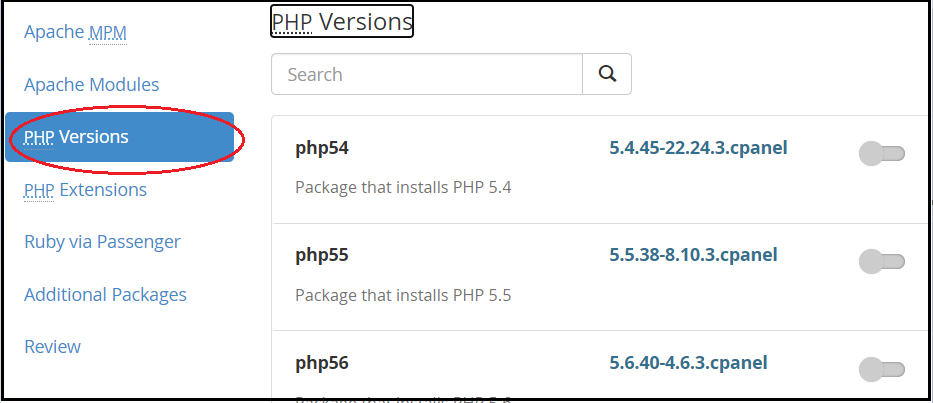Click version link 5.4.45-22.24.3.cpanel
933x403 pixels.
tap(698, 148)
